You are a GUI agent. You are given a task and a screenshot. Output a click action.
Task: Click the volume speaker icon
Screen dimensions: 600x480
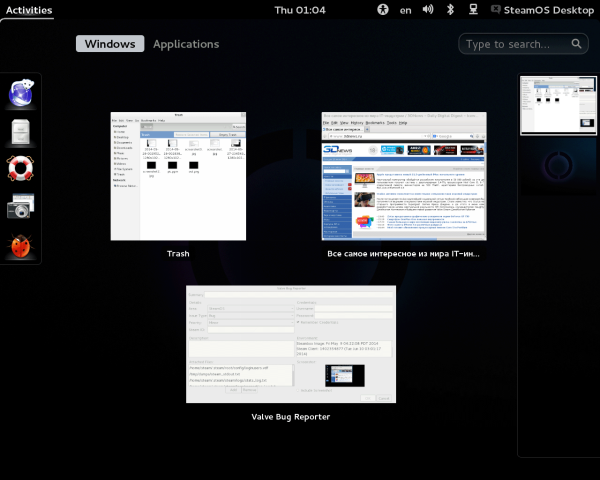(x=428, y=9)
